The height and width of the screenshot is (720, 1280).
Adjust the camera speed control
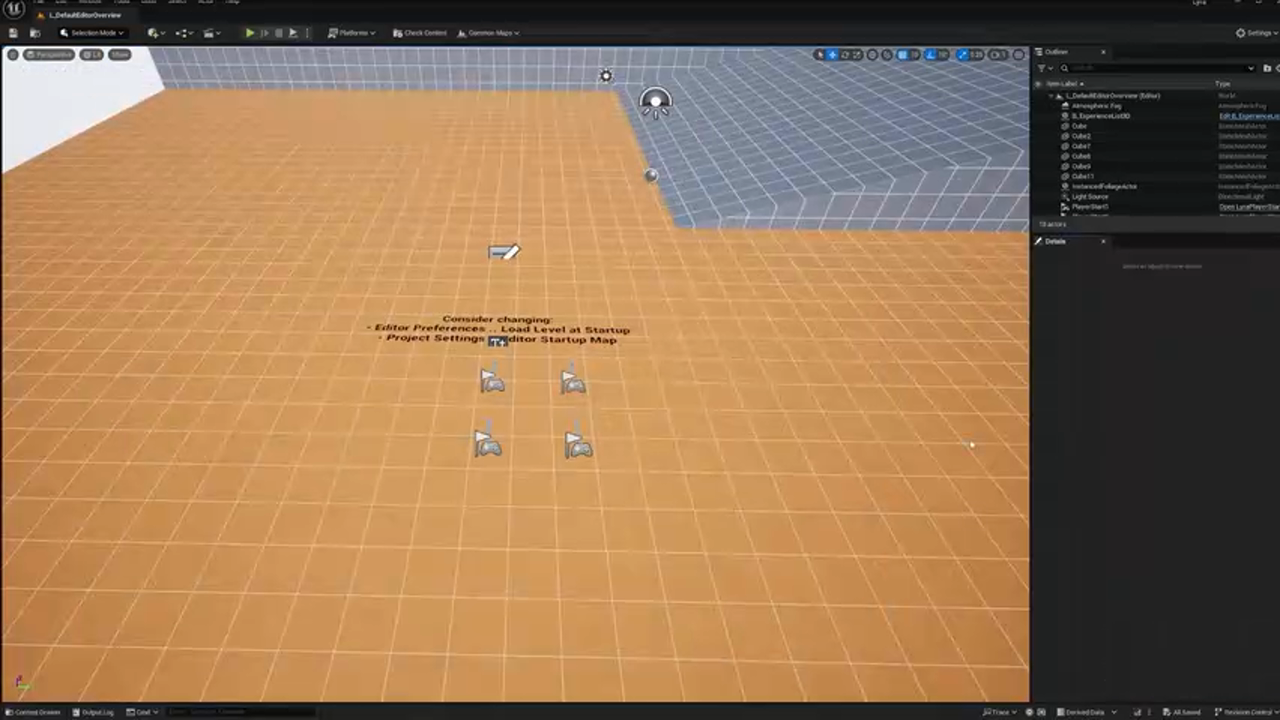[x=997, y=55]
